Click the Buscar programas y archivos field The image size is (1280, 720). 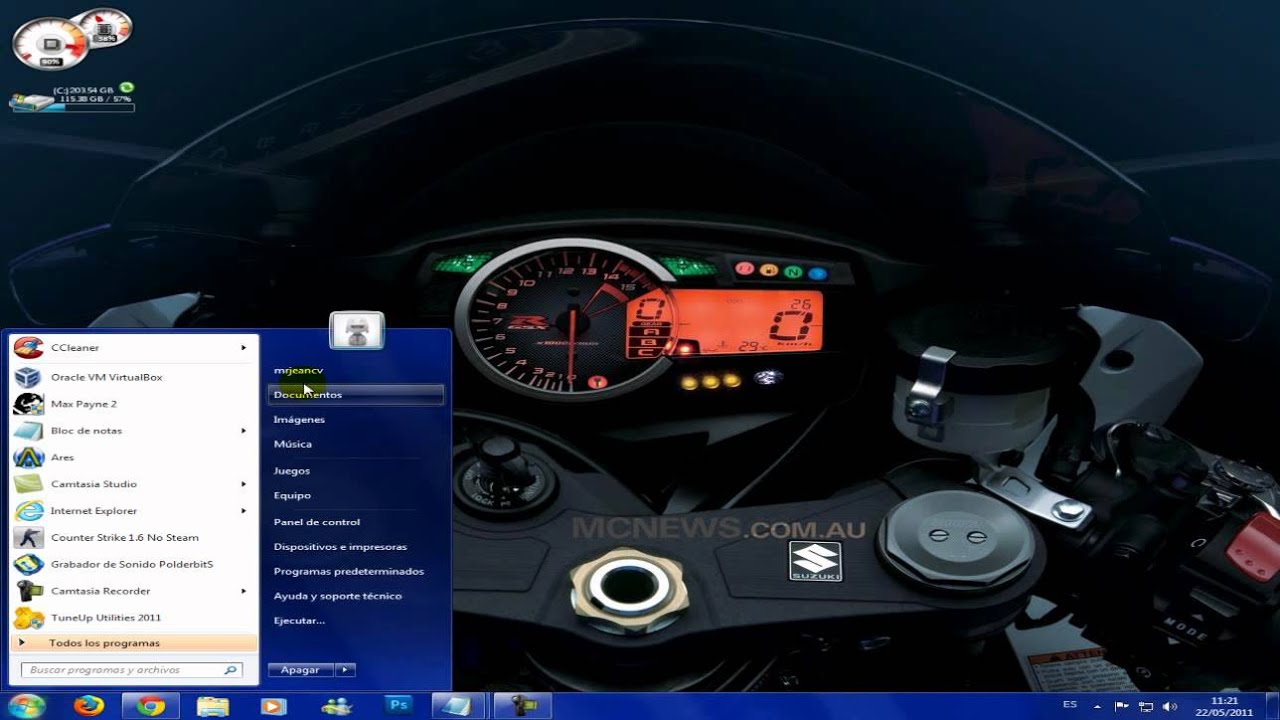[131, 670]
